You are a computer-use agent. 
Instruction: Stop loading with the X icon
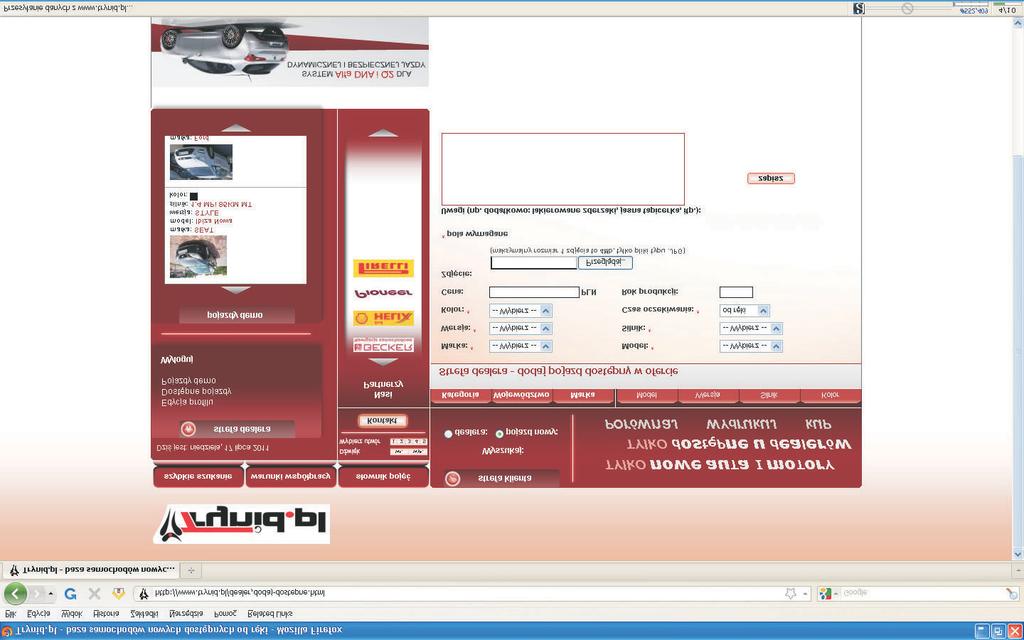pos(94,594)
